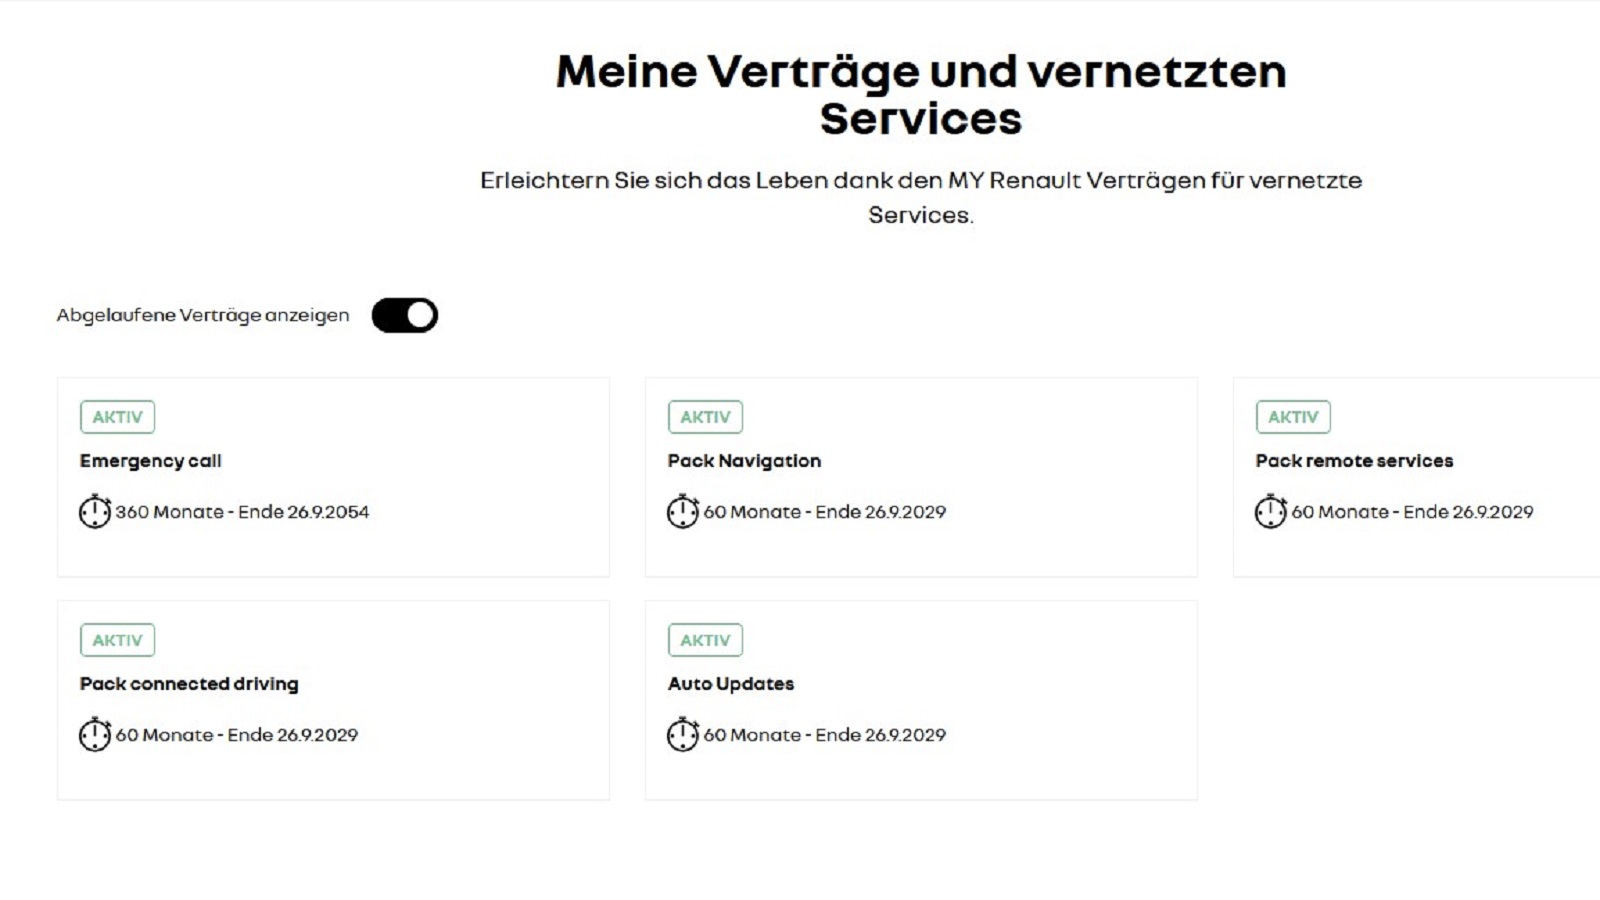Click the Pack Navigation stopwatch icon

tap(683, 511)
